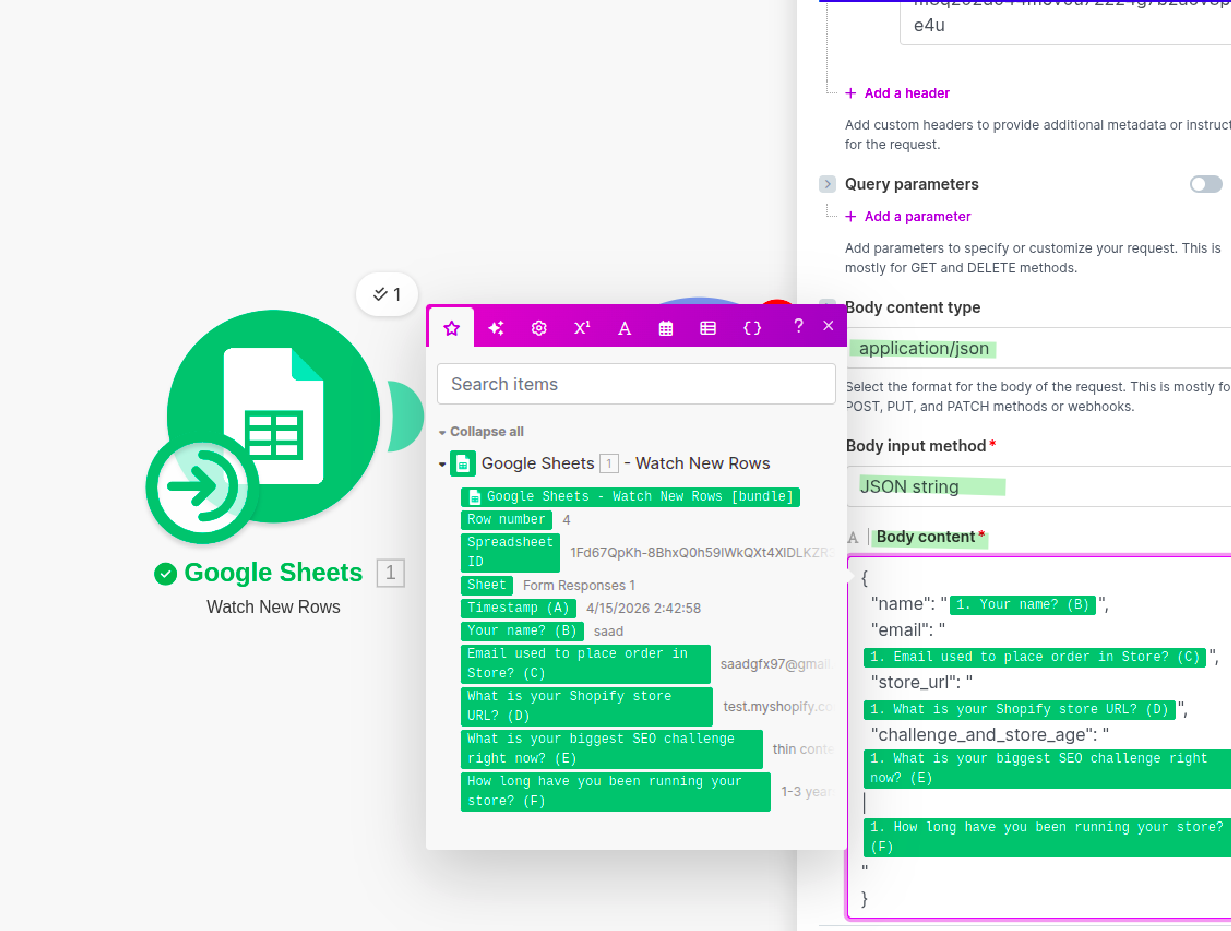Open the AI sparkle tab in mapping panel
Screen dimensions: 1231x931
click(496, 328)
